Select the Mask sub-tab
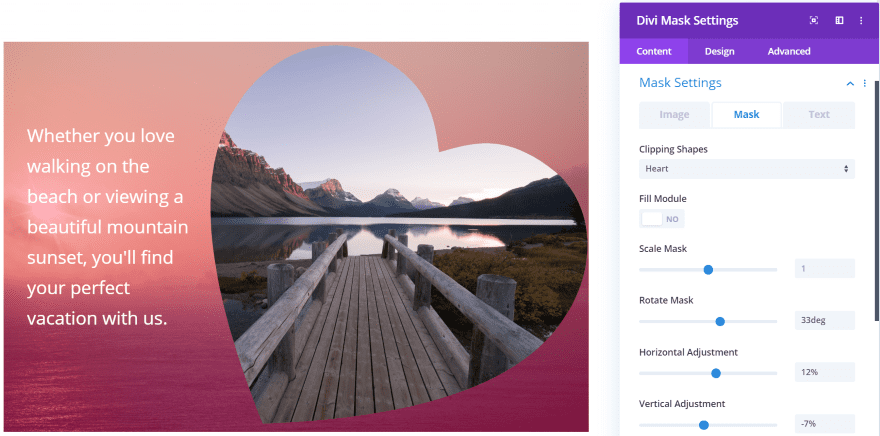The width and height of the screenshot is (880, 436). pyautogui.click(x=746, y=114)
